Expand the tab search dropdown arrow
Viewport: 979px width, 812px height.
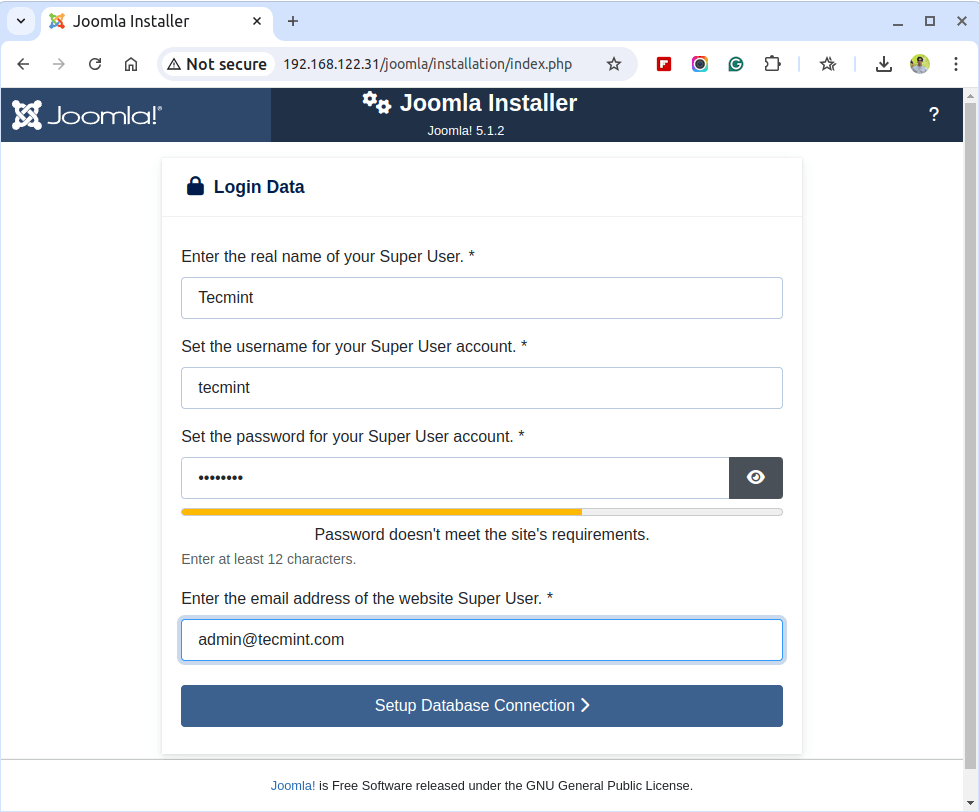point(21,21)
